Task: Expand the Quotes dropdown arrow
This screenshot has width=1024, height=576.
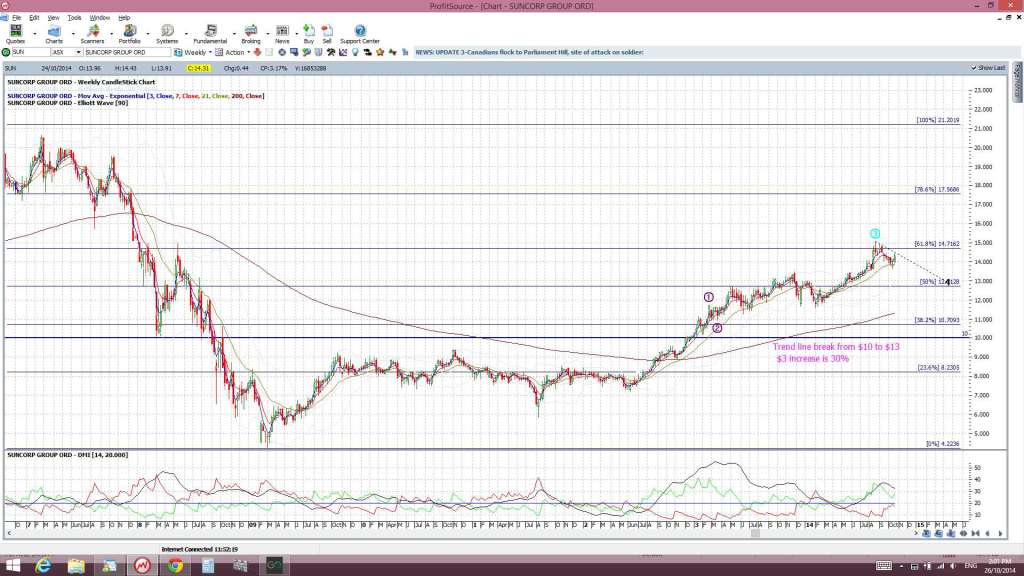Action: coord(35,33)
